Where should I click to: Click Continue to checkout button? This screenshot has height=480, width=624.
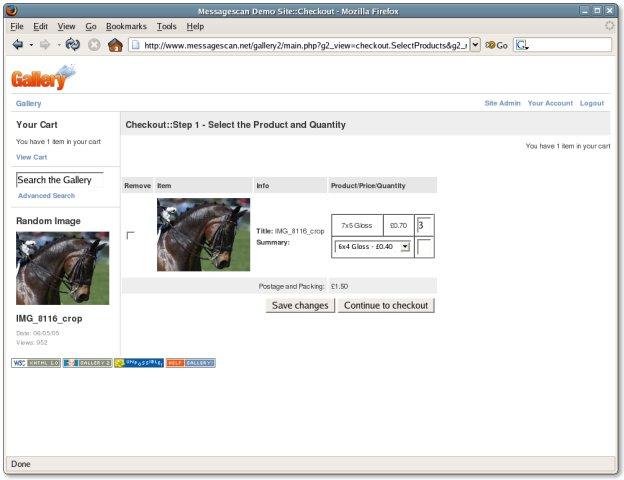point(386,306)
